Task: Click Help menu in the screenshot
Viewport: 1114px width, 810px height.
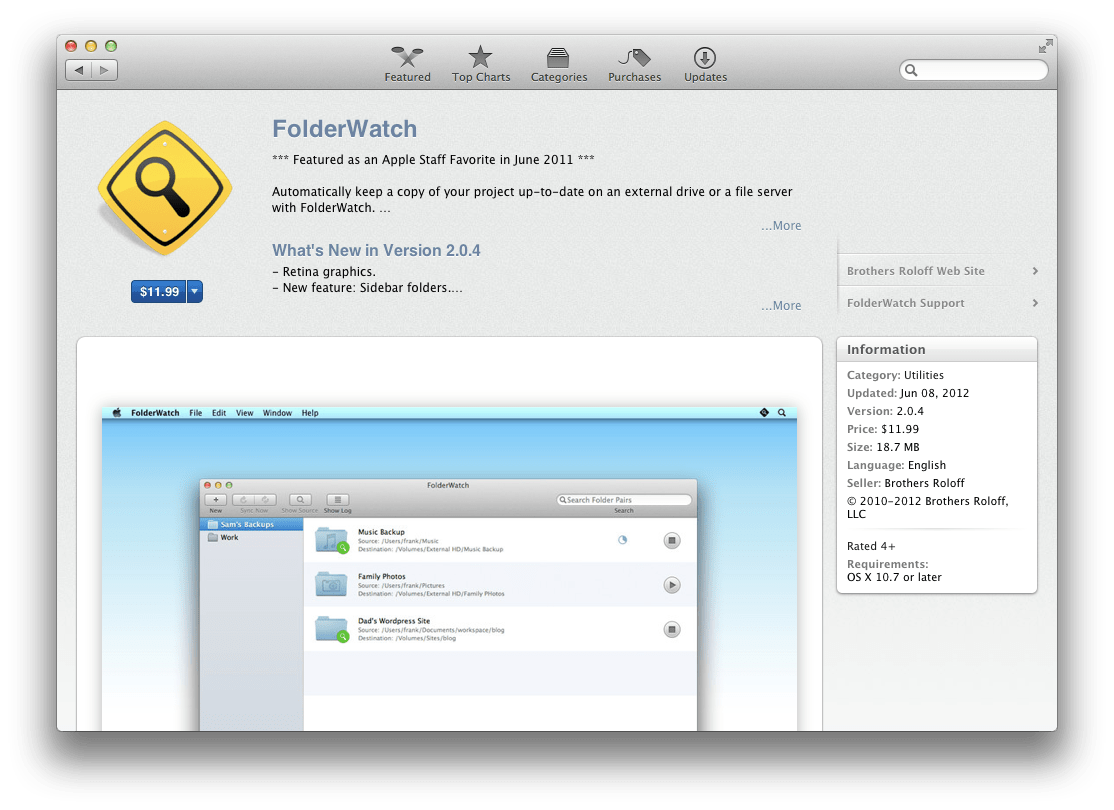Action: [310, 413]
